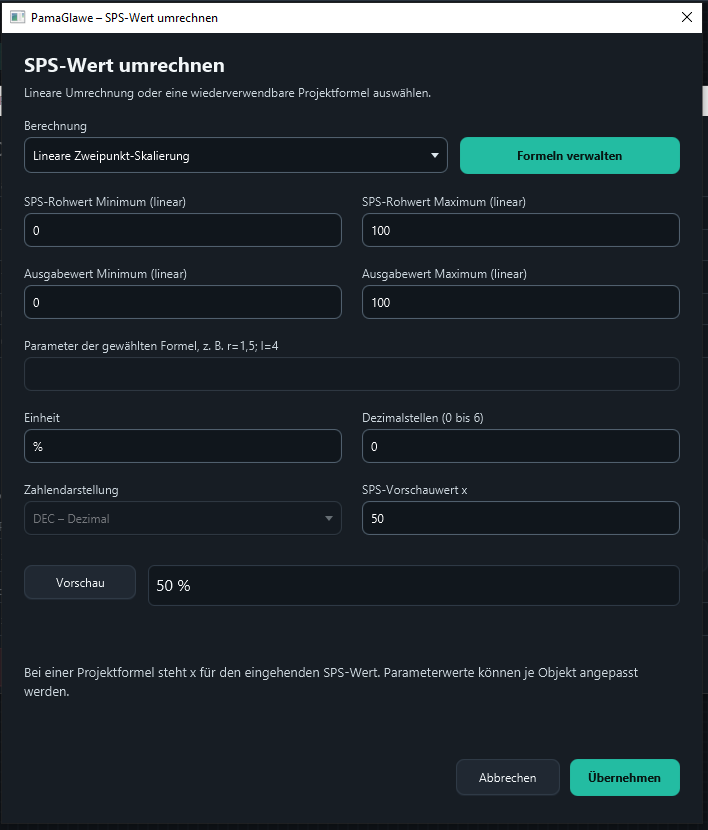Click the preview result showing 50 %

tap(414, 585)
